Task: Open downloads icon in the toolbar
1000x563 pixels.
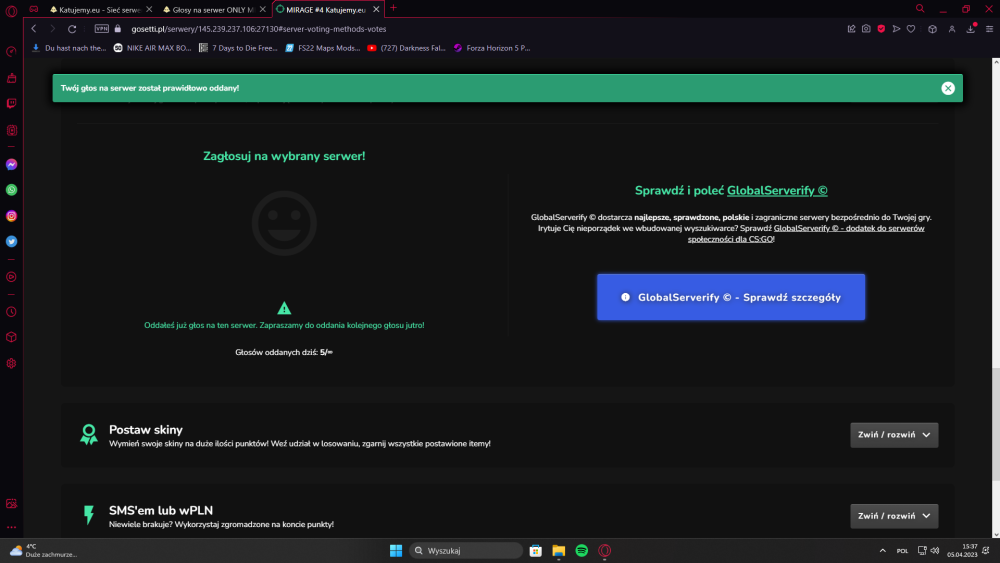Action: pos(971,29)
